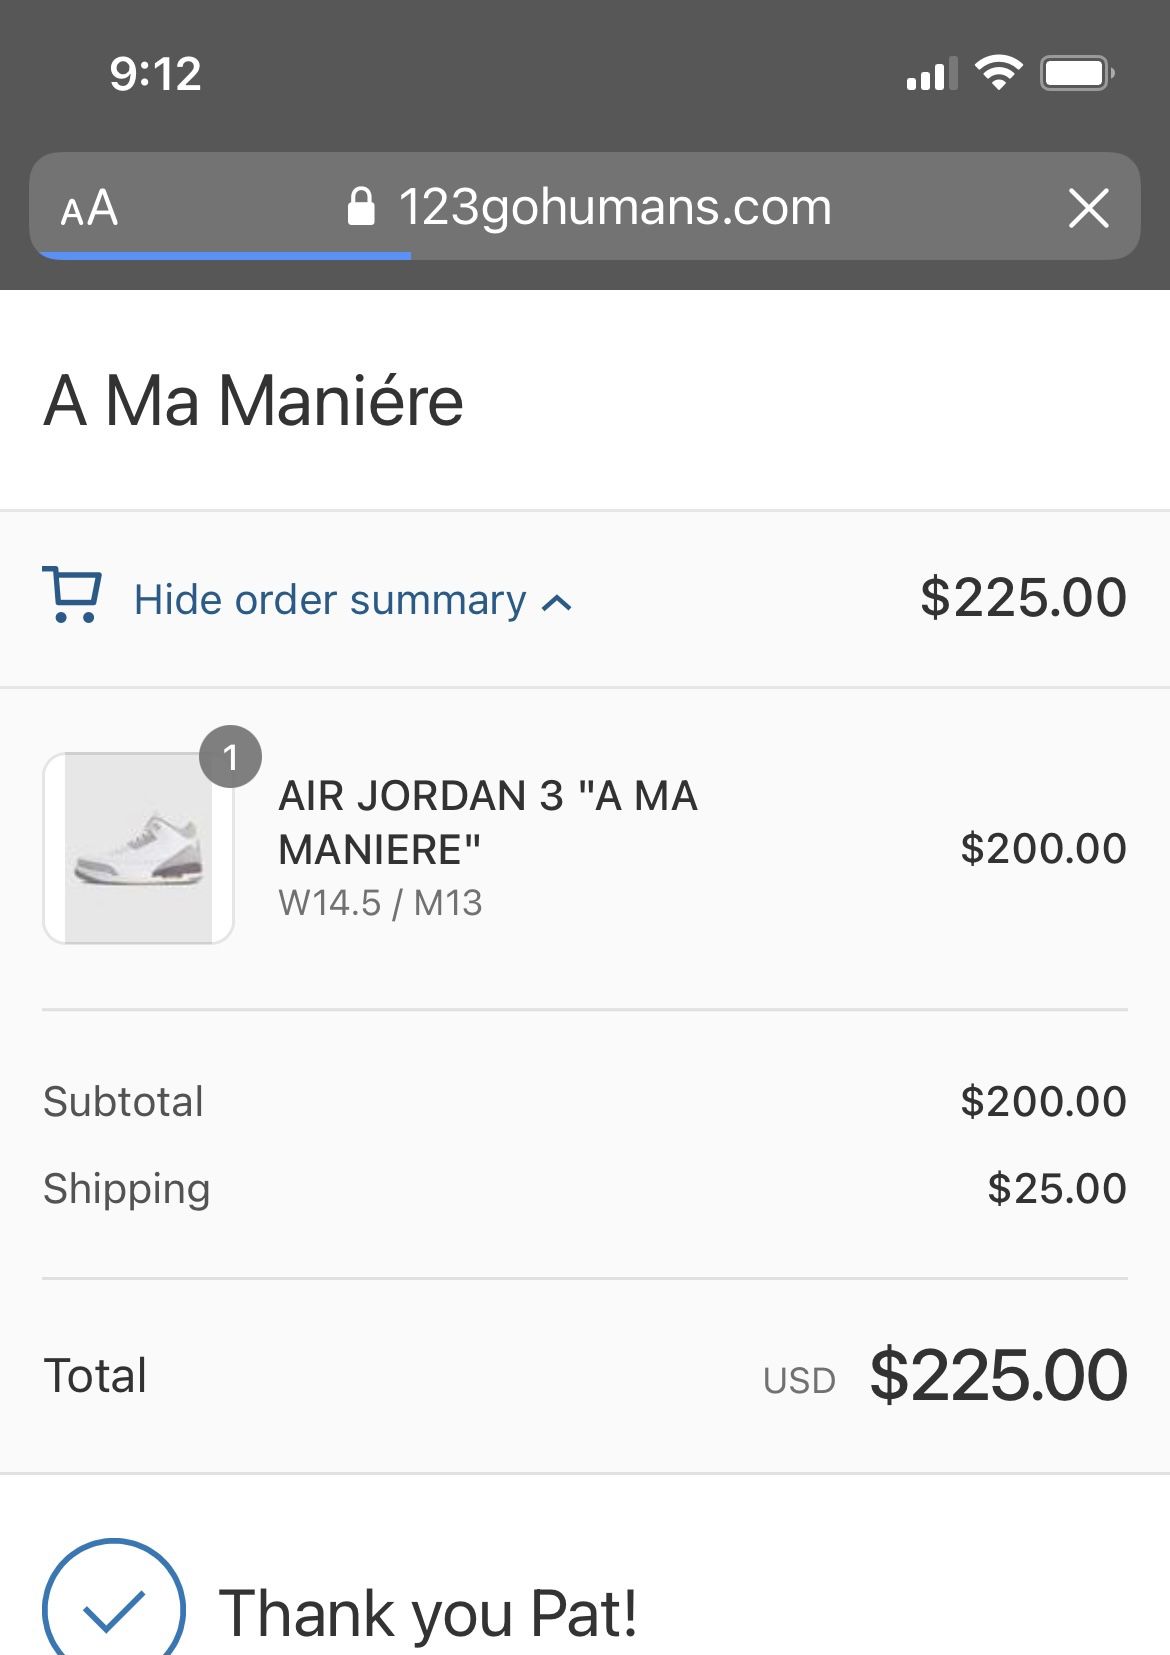Screen dimensions: 1170x1655
Task: Tap the AIR JORDAN 3 product name
Action: 487,822
